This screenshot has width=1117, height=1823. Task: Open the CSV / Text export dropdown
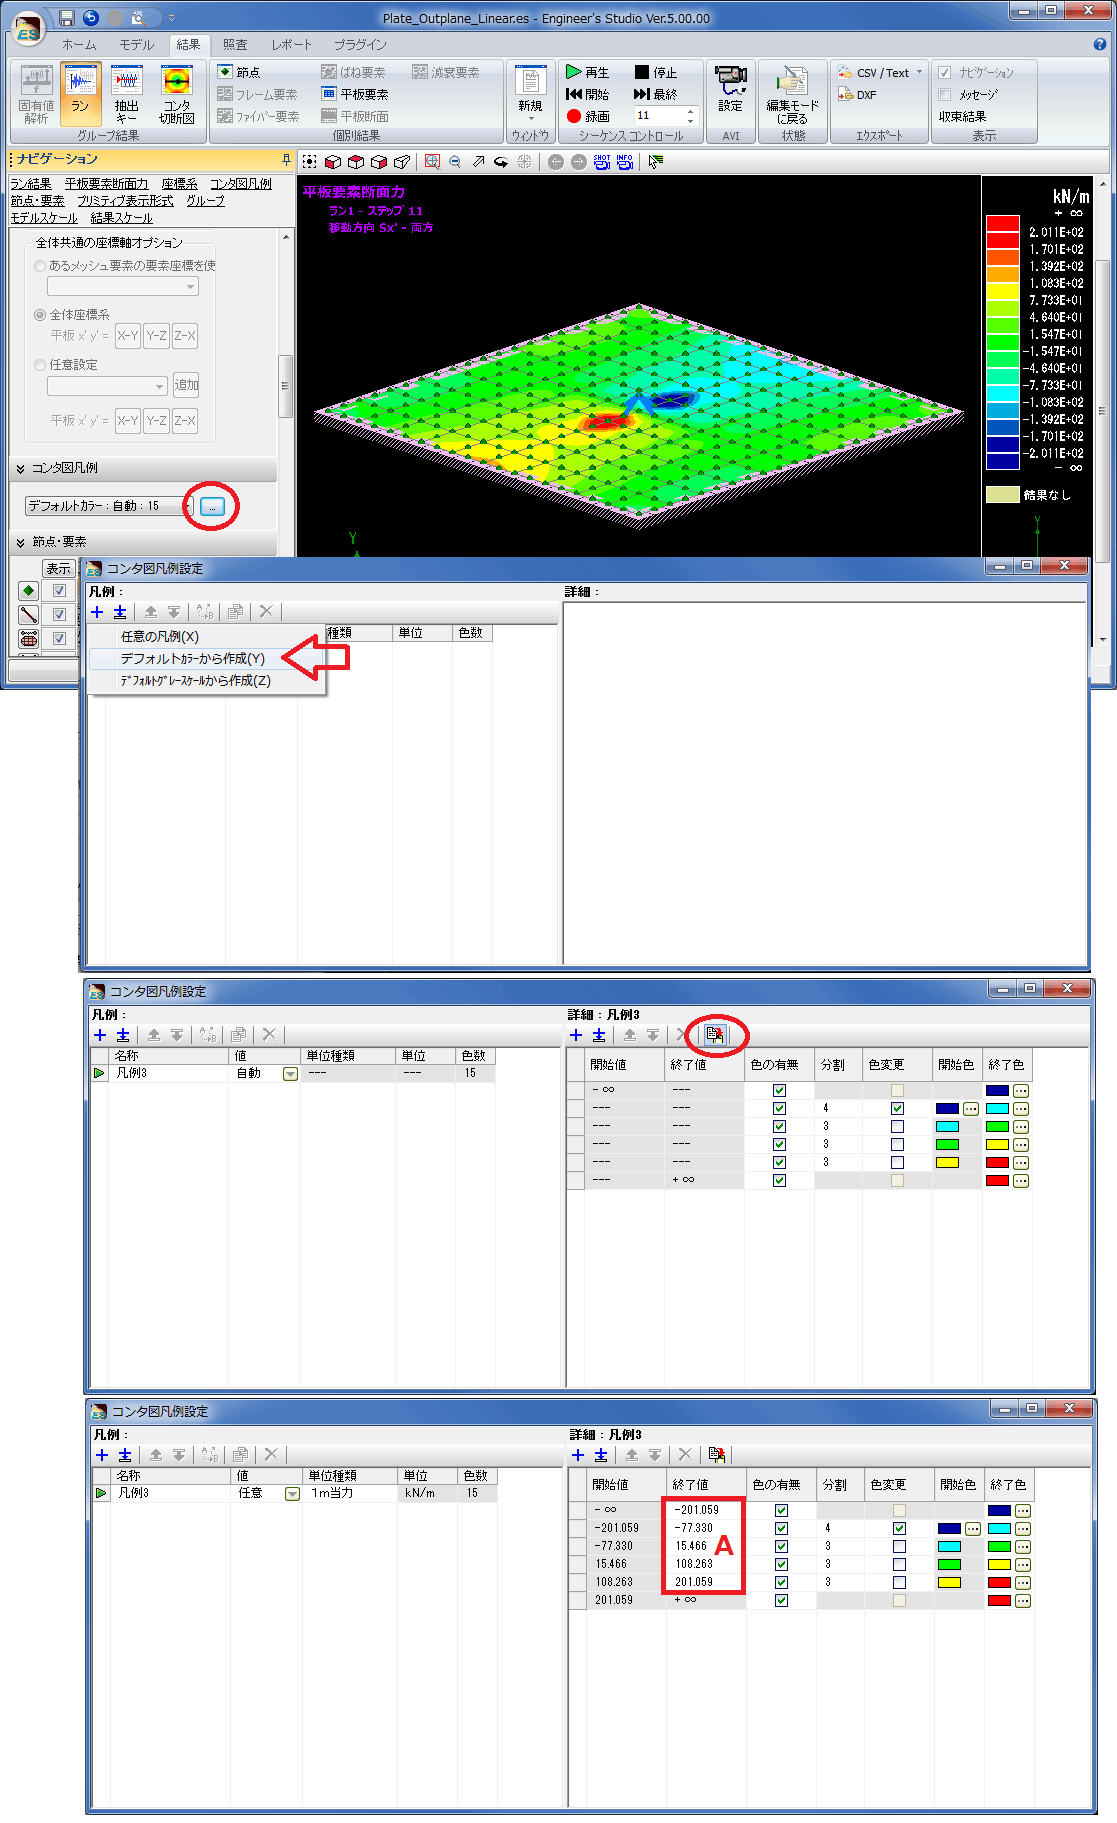pyautogui.click(x=919, y=72)
